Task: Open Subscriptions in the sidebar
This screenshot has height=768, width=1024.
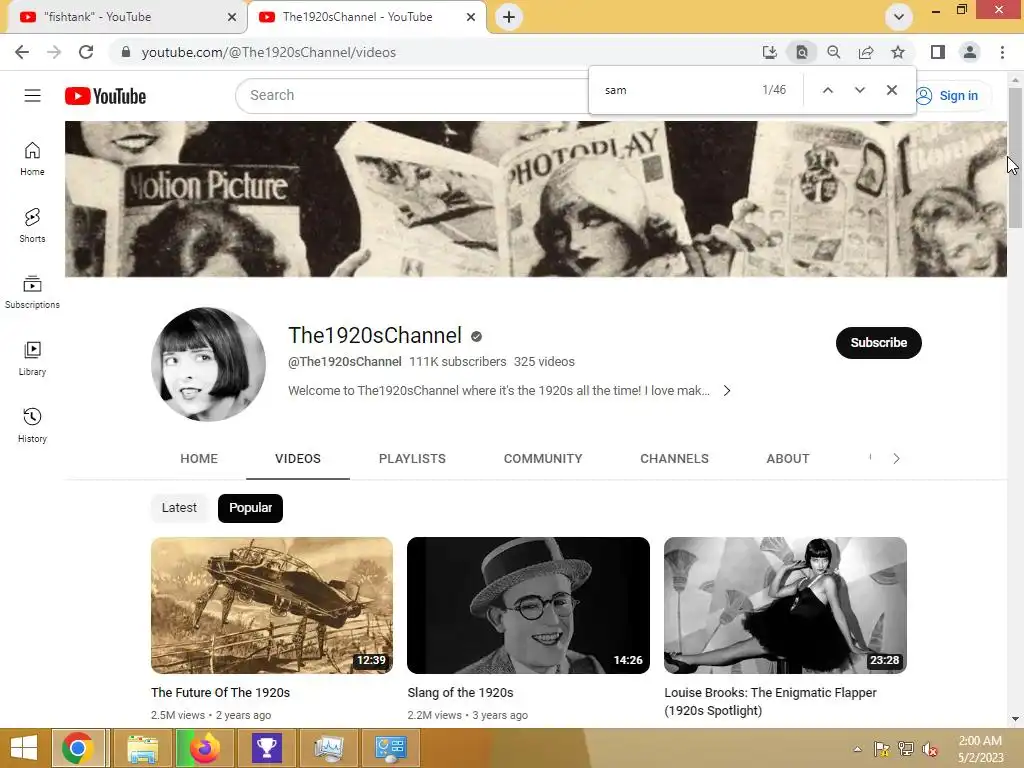Action: coord(32,292)
